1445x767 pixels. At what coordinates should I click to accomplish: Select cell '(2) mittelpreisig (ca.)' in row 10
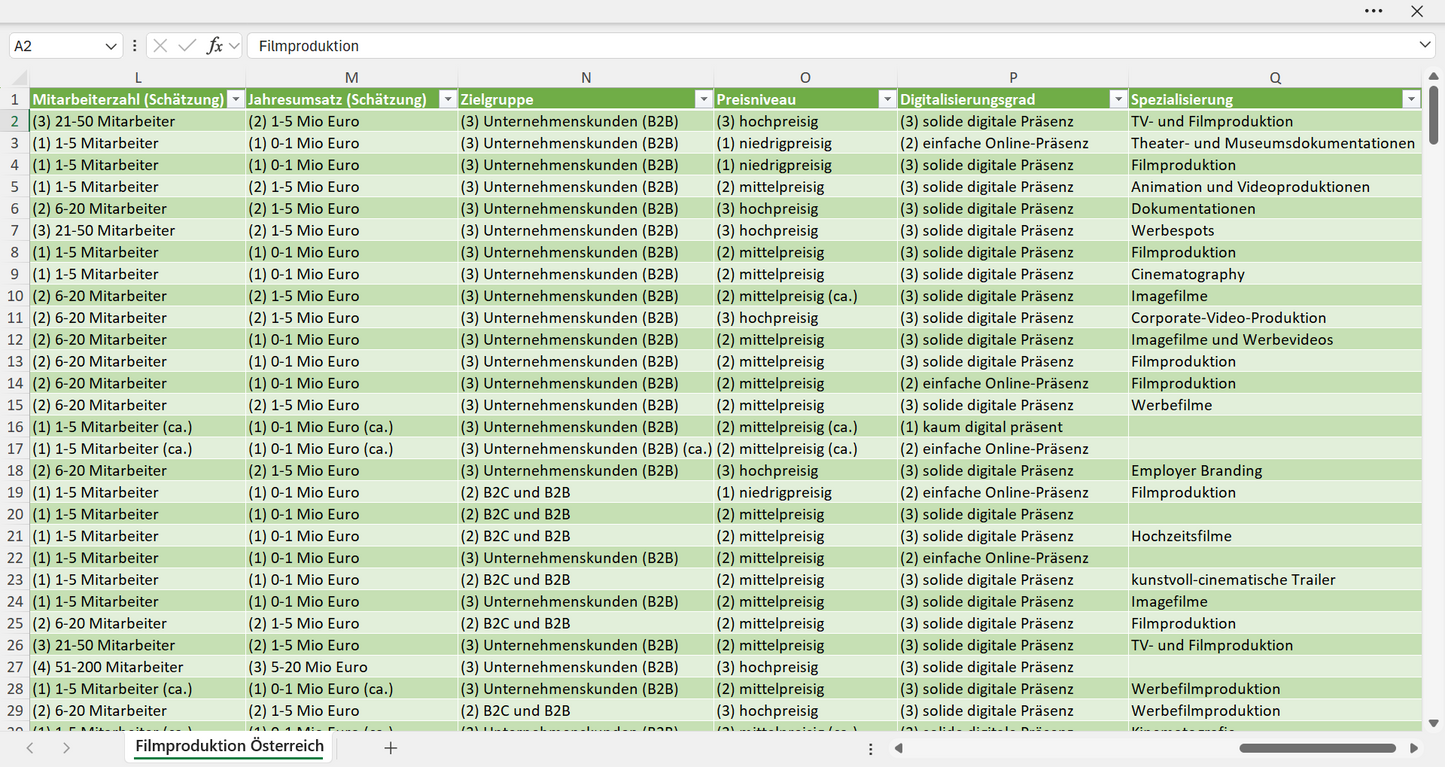pos(806,296)
